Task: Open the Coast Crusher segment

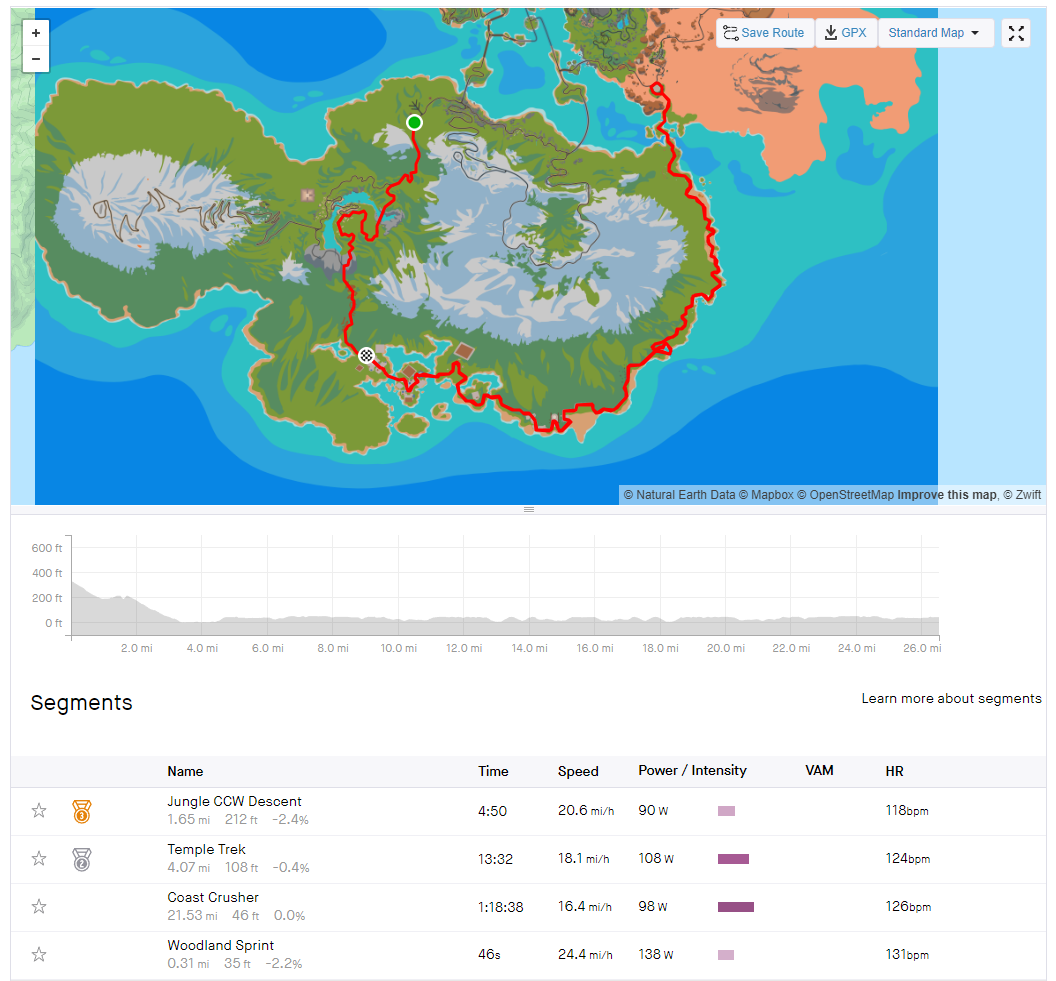Action: [x=213, y=898]
